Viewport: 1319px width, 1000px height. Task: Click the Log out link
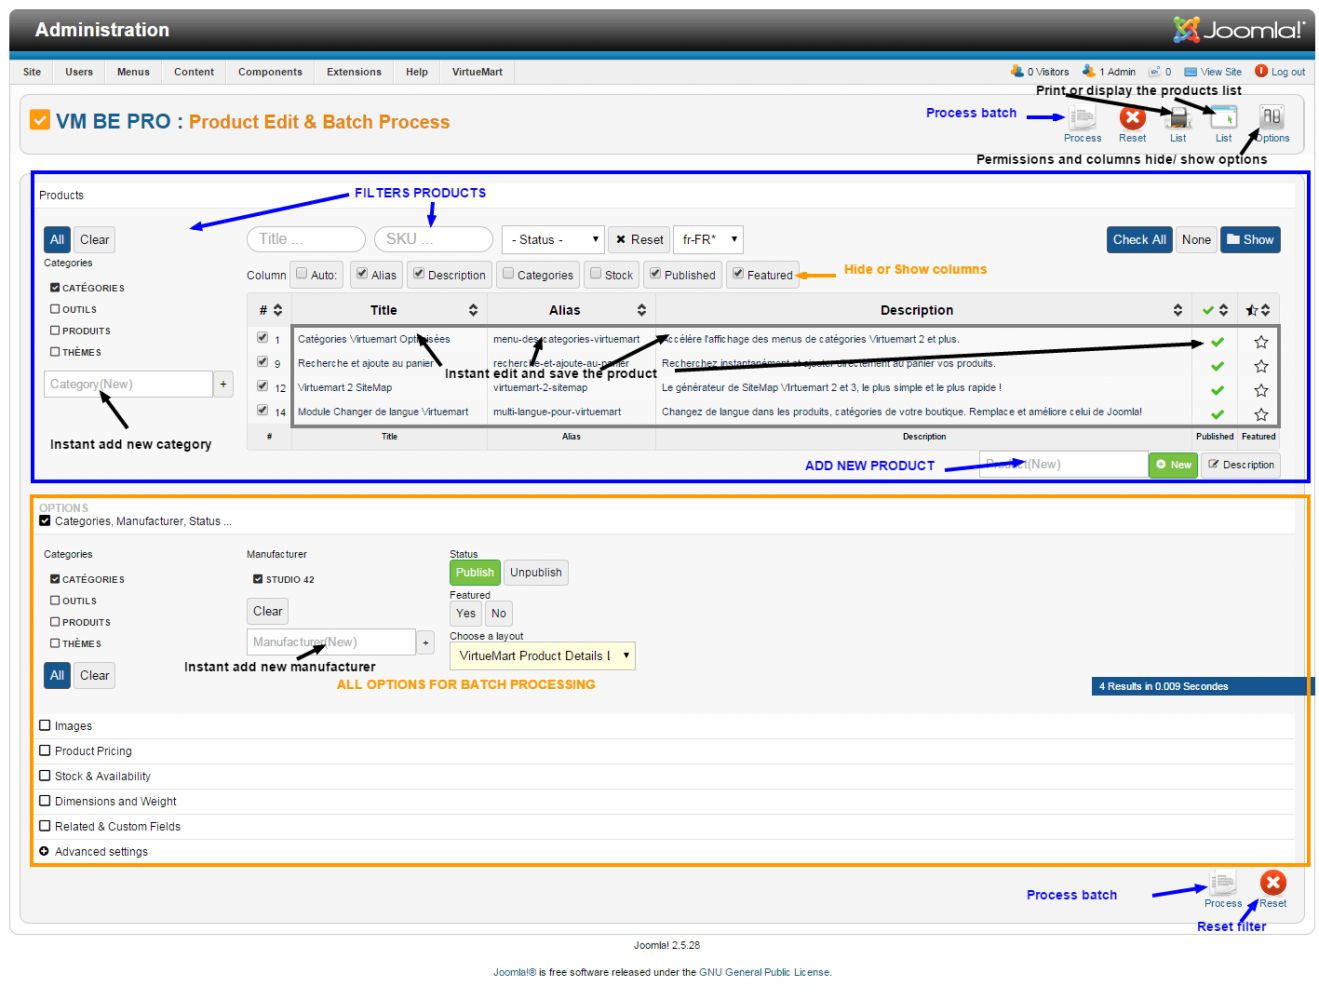tap(1280, 72)
